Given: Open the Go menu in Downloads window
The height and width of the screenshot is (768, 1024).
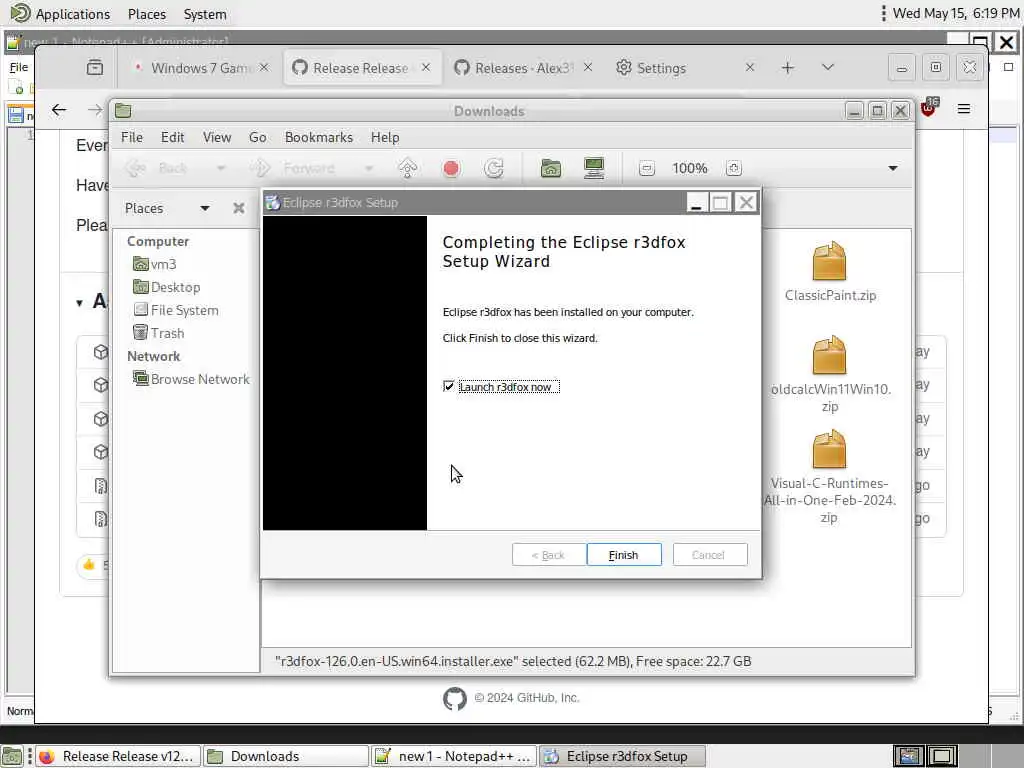Looking at the screenshot, I should pos(257,138).
